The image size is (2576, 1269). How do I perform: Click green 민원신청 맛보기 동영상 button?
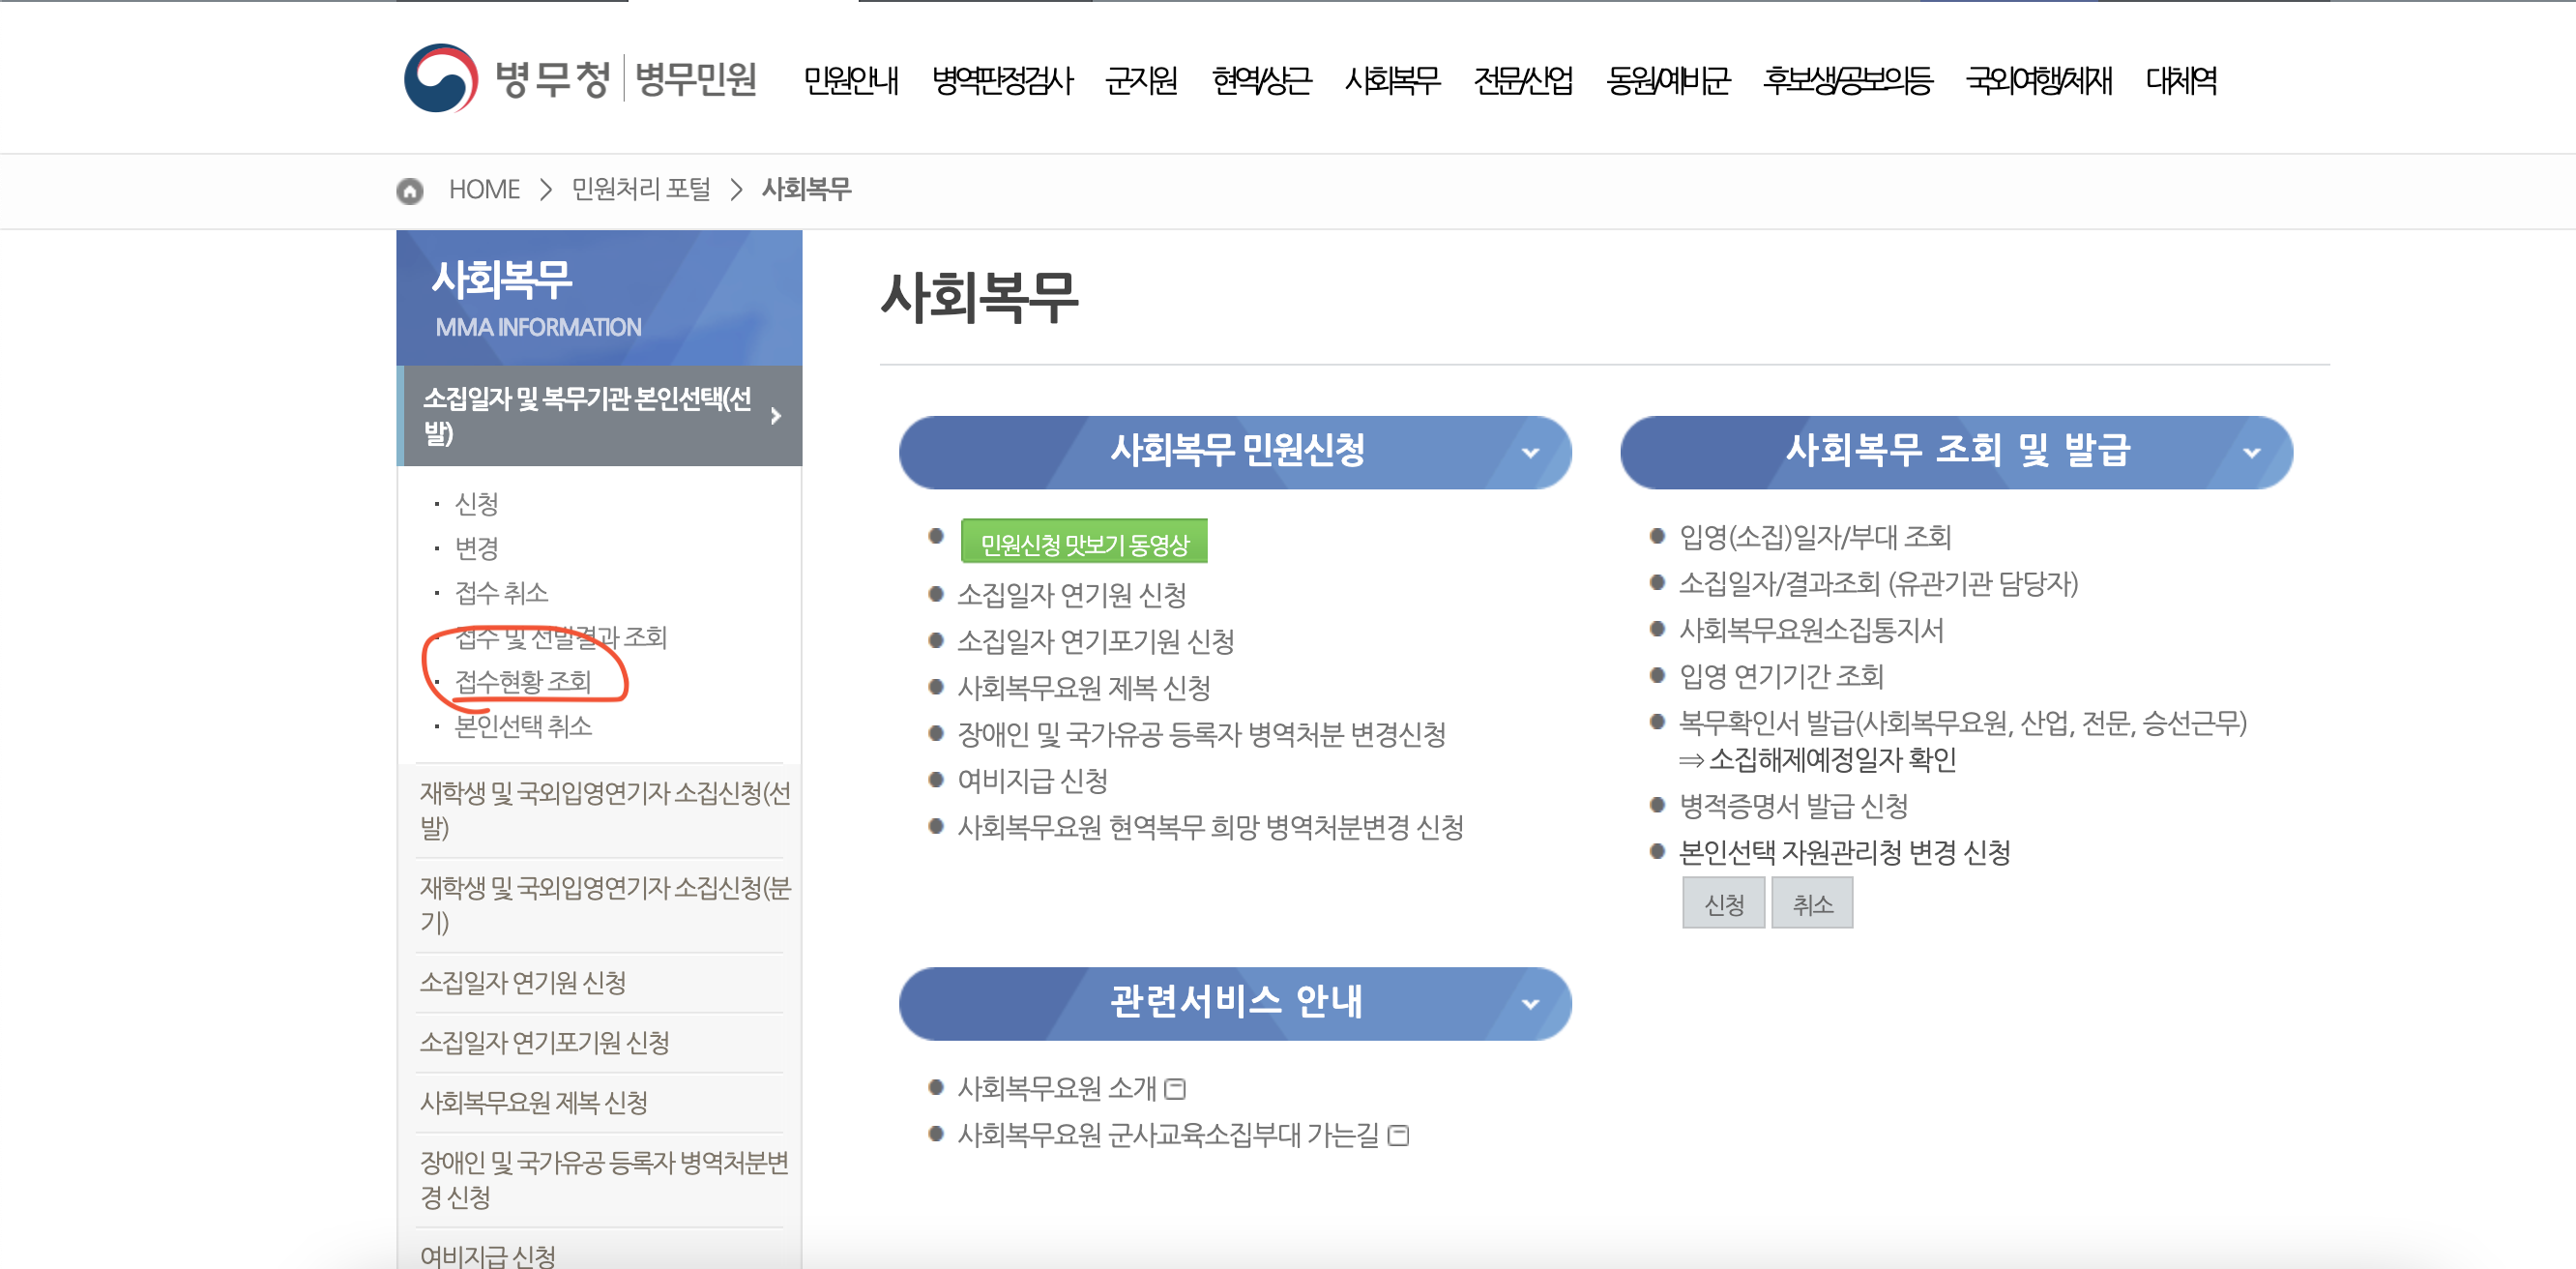pyautogui.click(x=1083, y=543)
